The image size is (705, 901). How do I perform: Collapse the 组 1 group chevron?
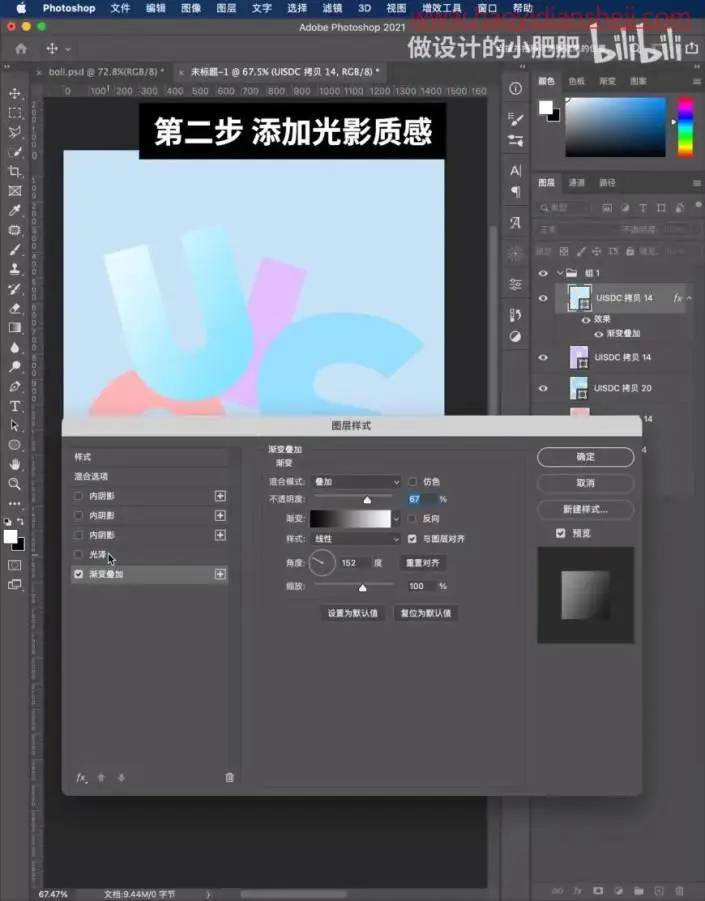pyautogui.click(x=559, y=273)
